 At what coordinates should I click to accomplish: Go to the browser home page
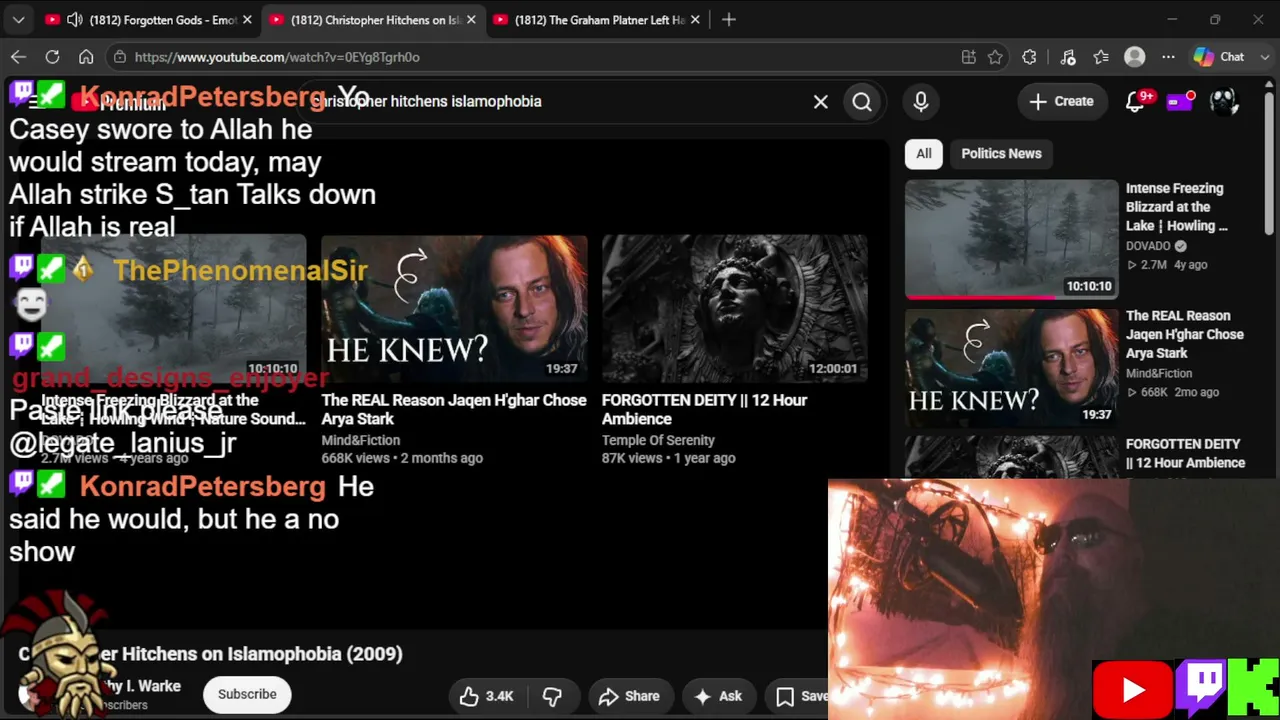click(x=86, y=57)
